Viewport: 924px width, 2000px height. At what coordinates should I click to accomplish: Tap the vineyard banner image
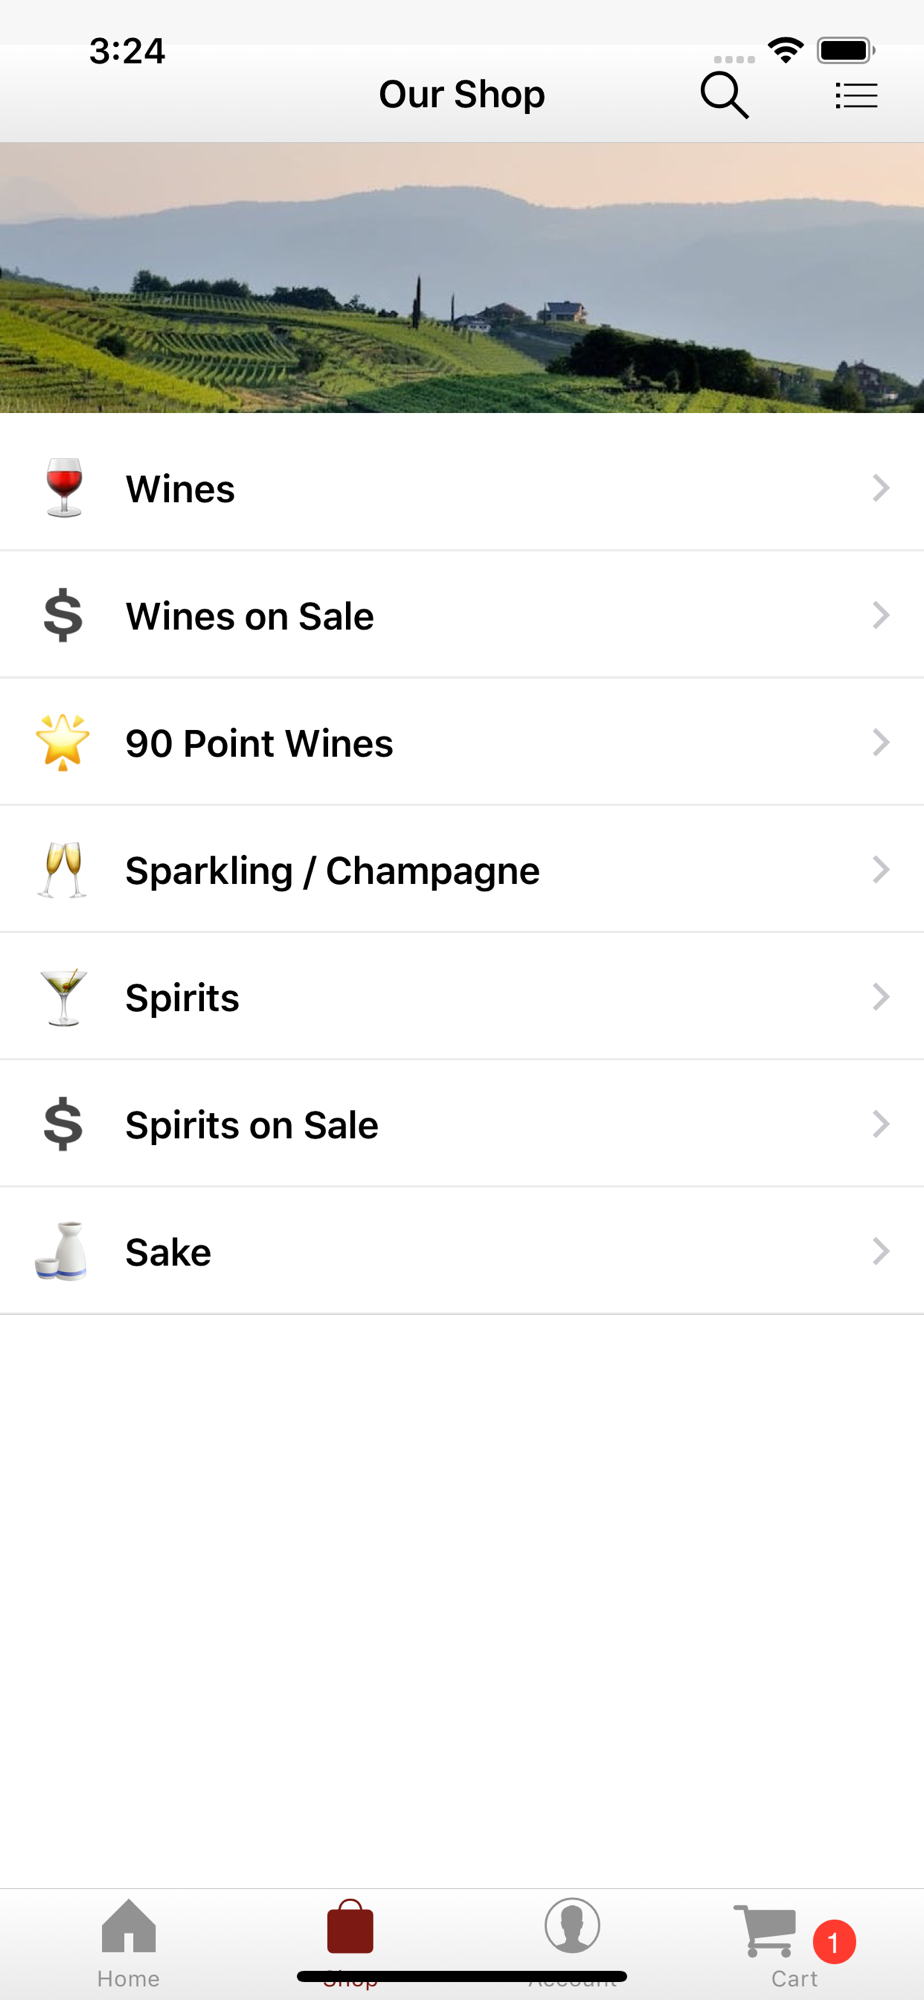(x=462, y=278)
